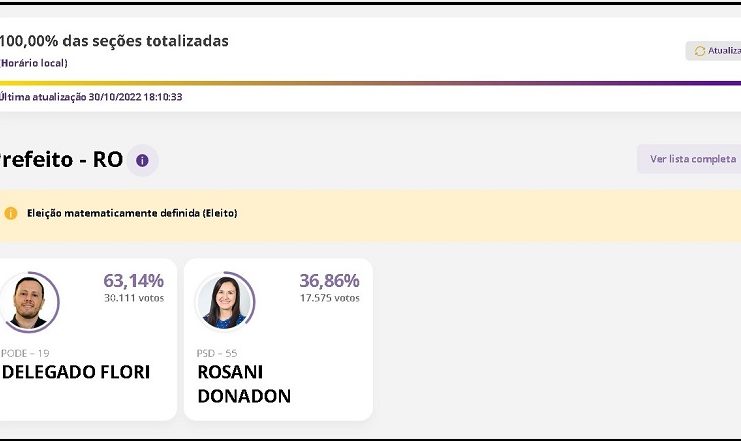Click the purple totalization progress bar
741x441 pixels.
tap(370, 83)
